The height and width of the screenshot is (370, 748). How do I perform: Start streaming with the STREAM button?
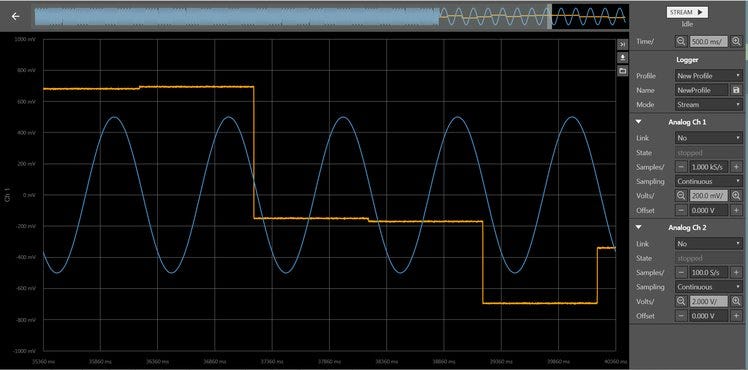[x=687, y=12]
